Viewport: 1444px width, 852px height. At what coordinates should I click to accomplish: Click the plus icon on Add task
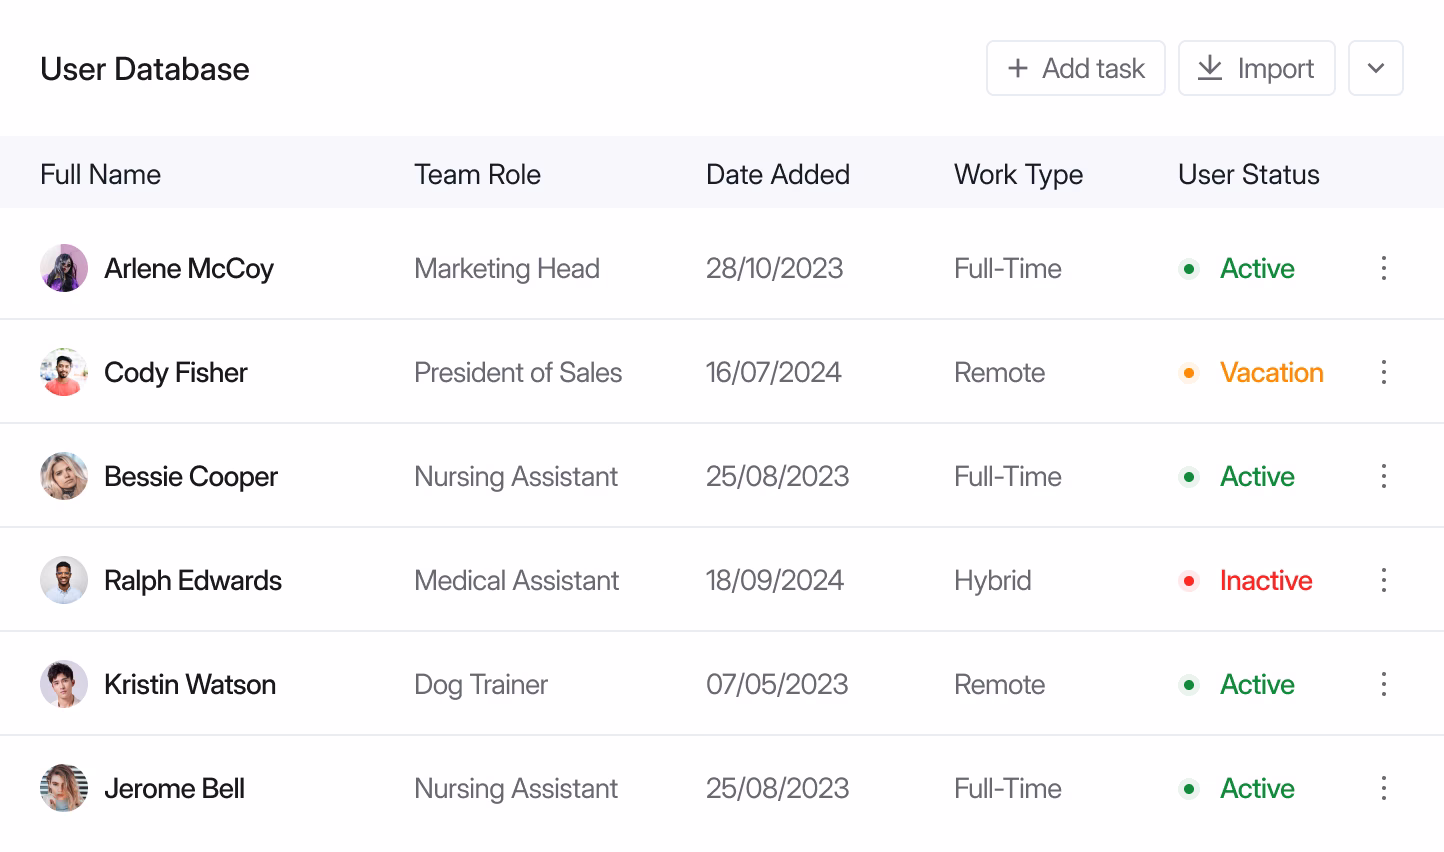tap(1017, 68)
